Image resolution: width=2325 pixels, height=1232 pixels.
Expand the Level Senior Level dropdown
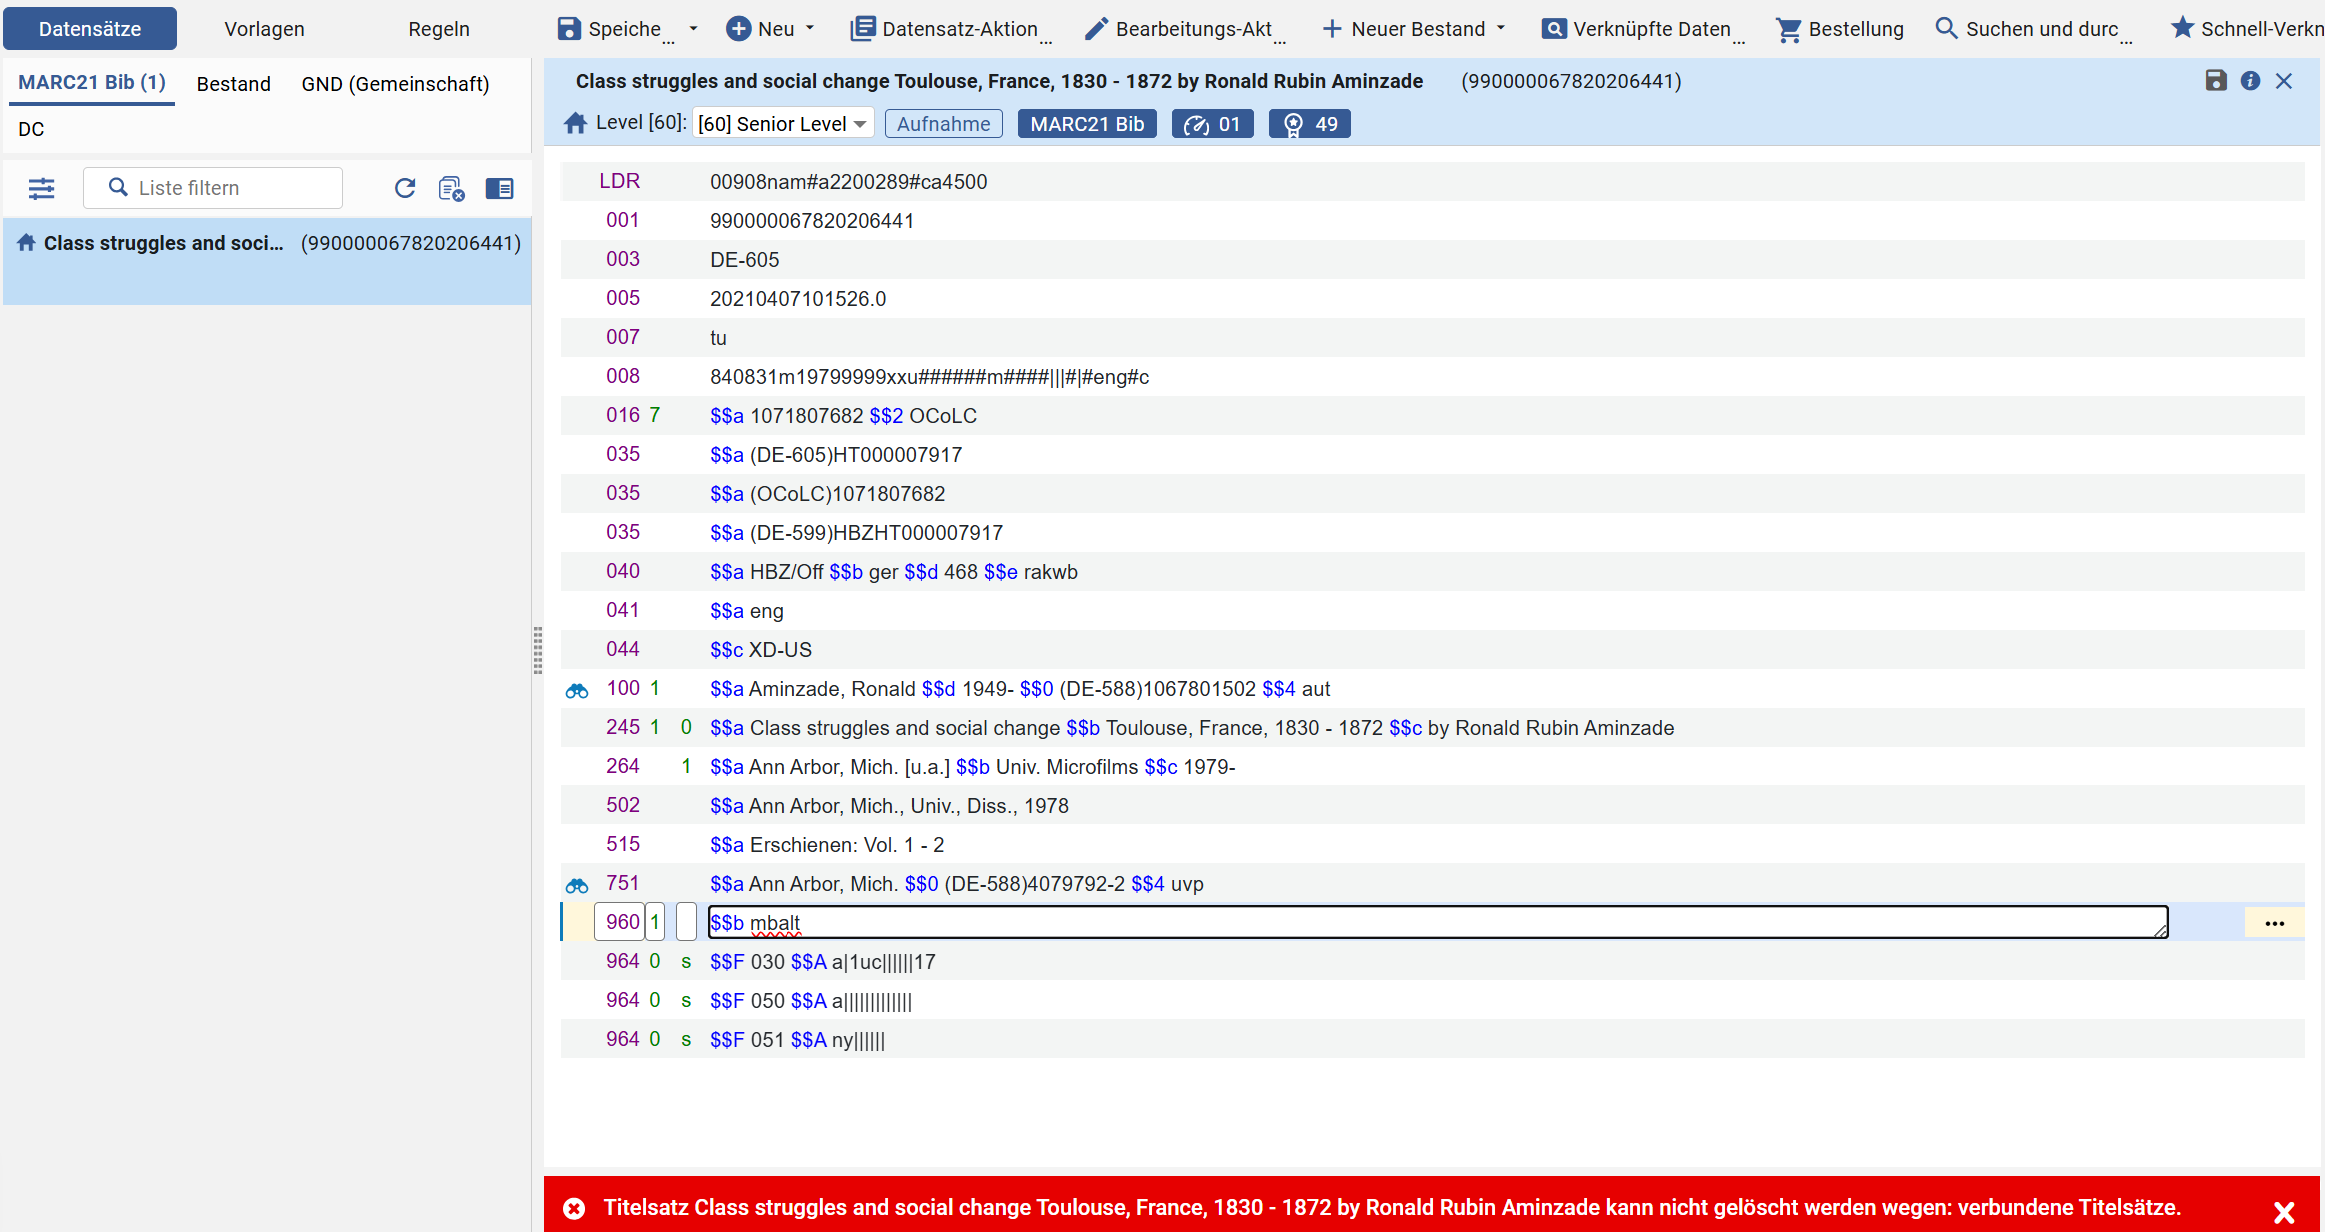pyautogui.click(x=783, y=124)
